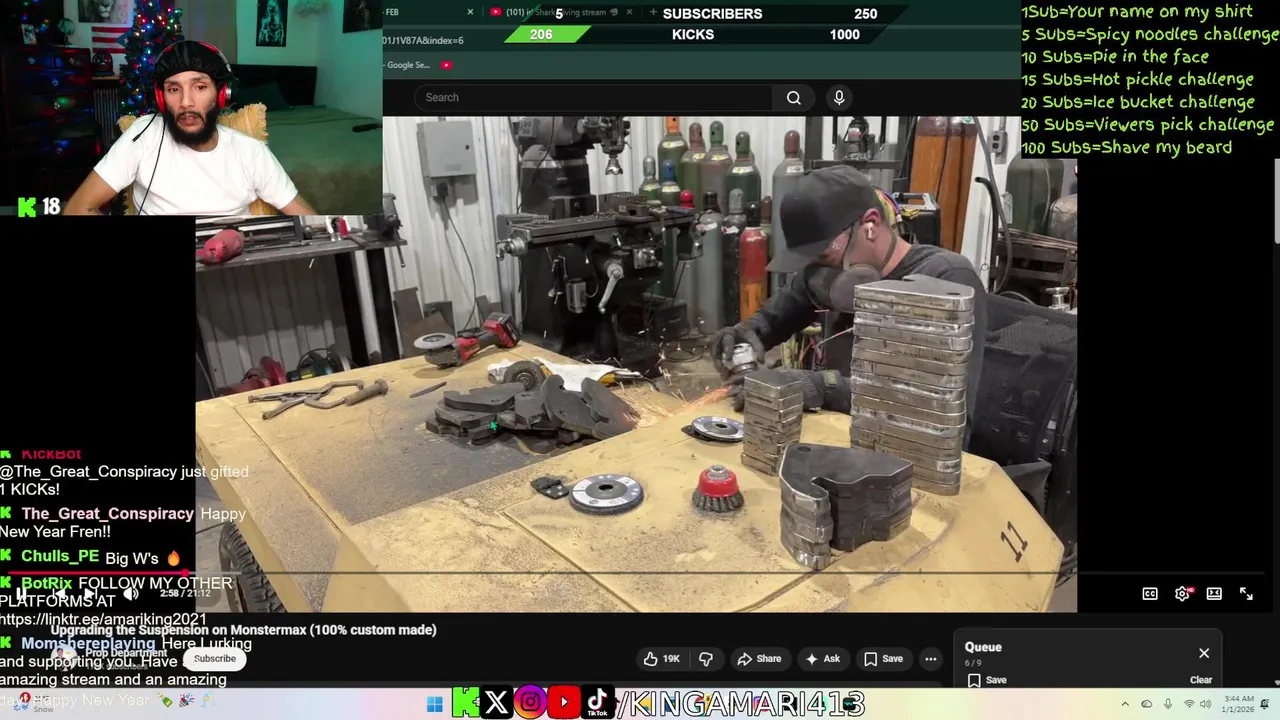The image size is (1280, 720).
Task: Skip to the next video in the player
Action: click(91, 594)
